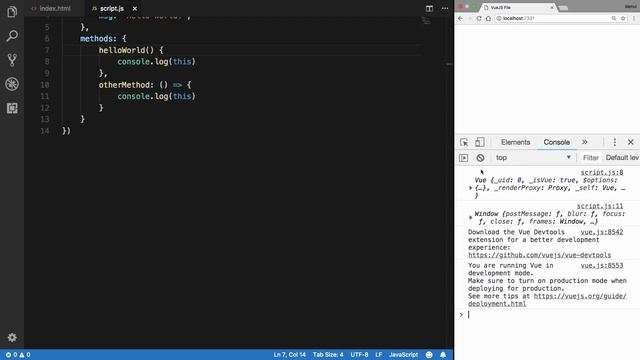Open Source Control view in activity bar
Viewport: 640px width, 360px height.
tap(12, 60)
